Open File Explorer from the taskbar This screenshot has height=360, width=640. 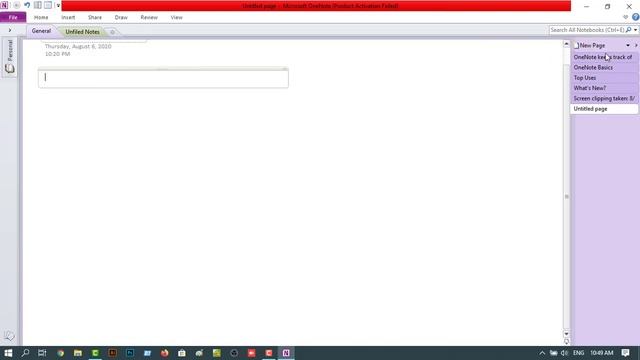point(78,353)
